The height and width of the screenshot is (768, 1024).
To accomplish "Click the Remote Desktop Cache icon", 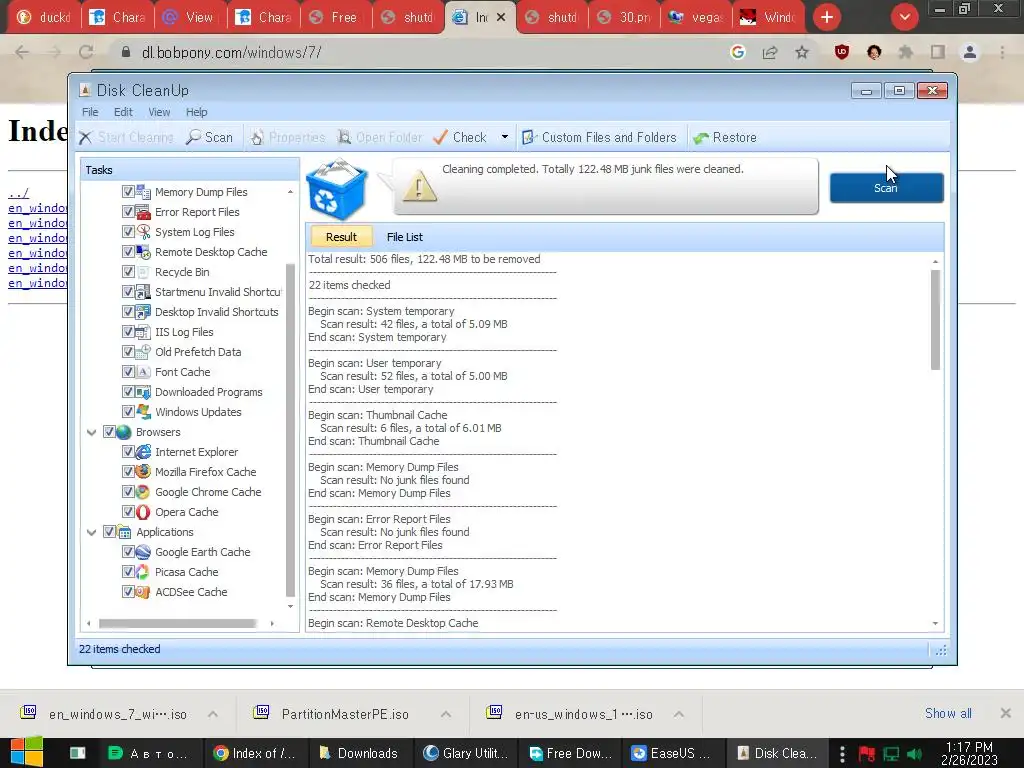I will pos(143,252).
